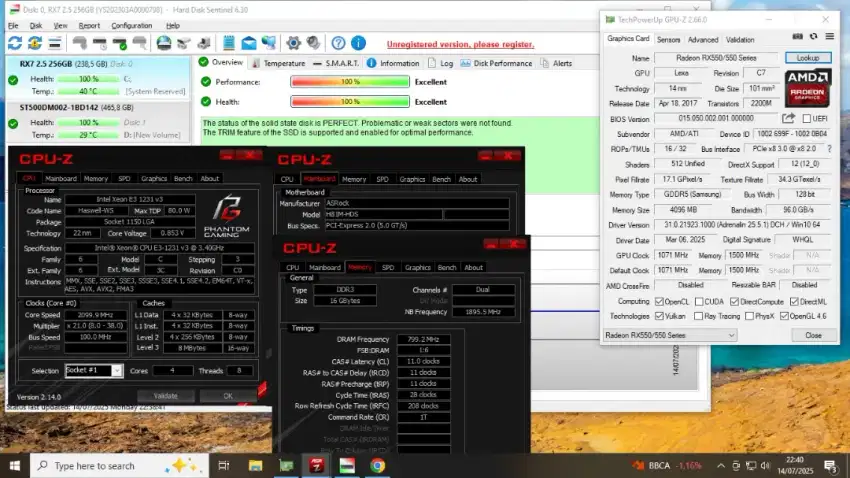Viewport: 850px width, 478px height.
Task: Switch to the S.M.A.R.T. tab
Action: pos(336,63)
